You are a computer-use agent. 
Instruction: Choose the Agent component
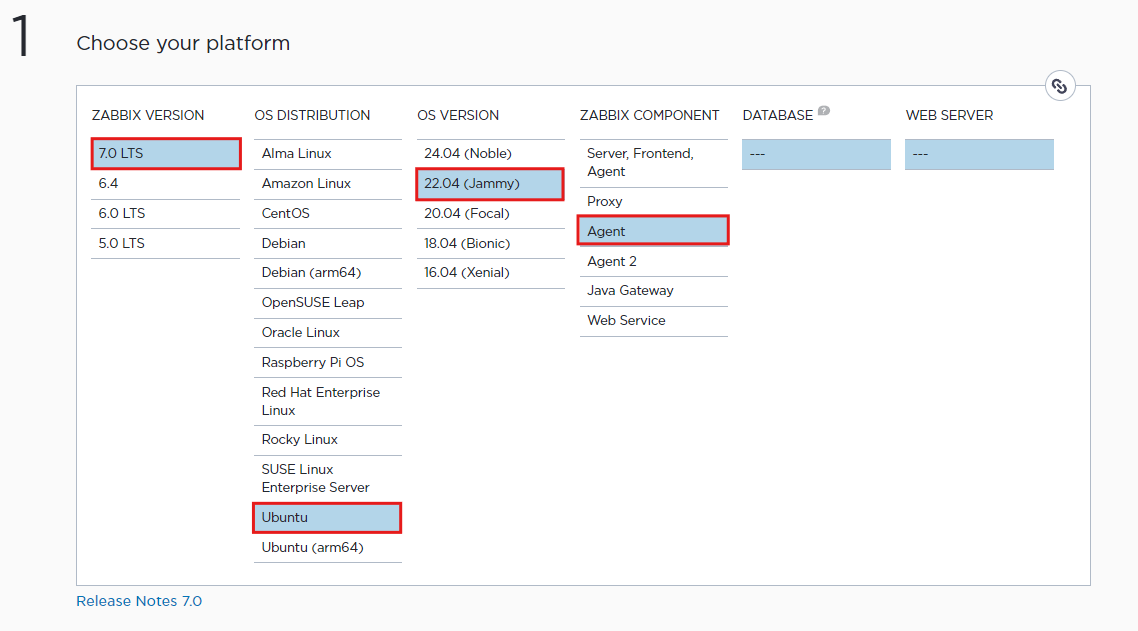(x=653, y=231)
